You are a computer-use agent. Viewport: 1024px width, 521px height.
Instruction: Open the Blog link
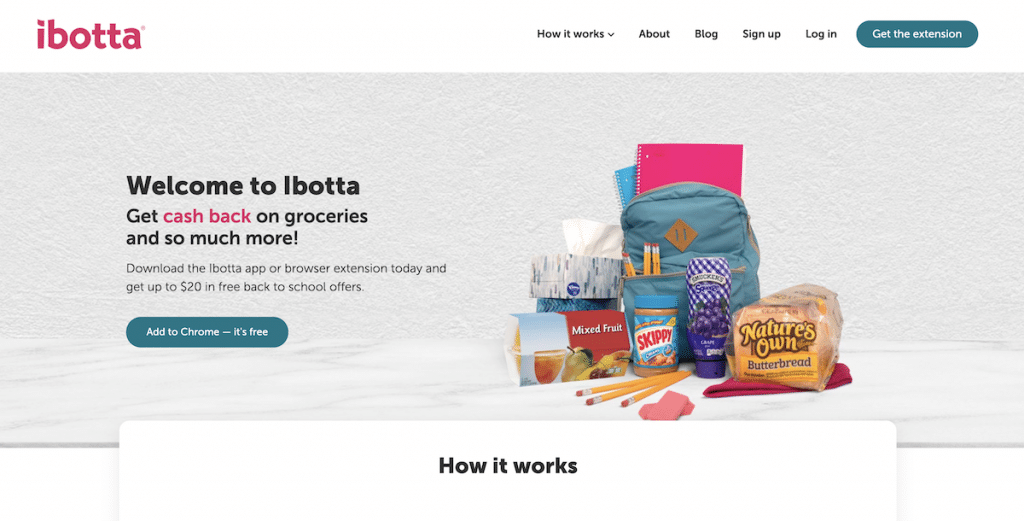706,34
